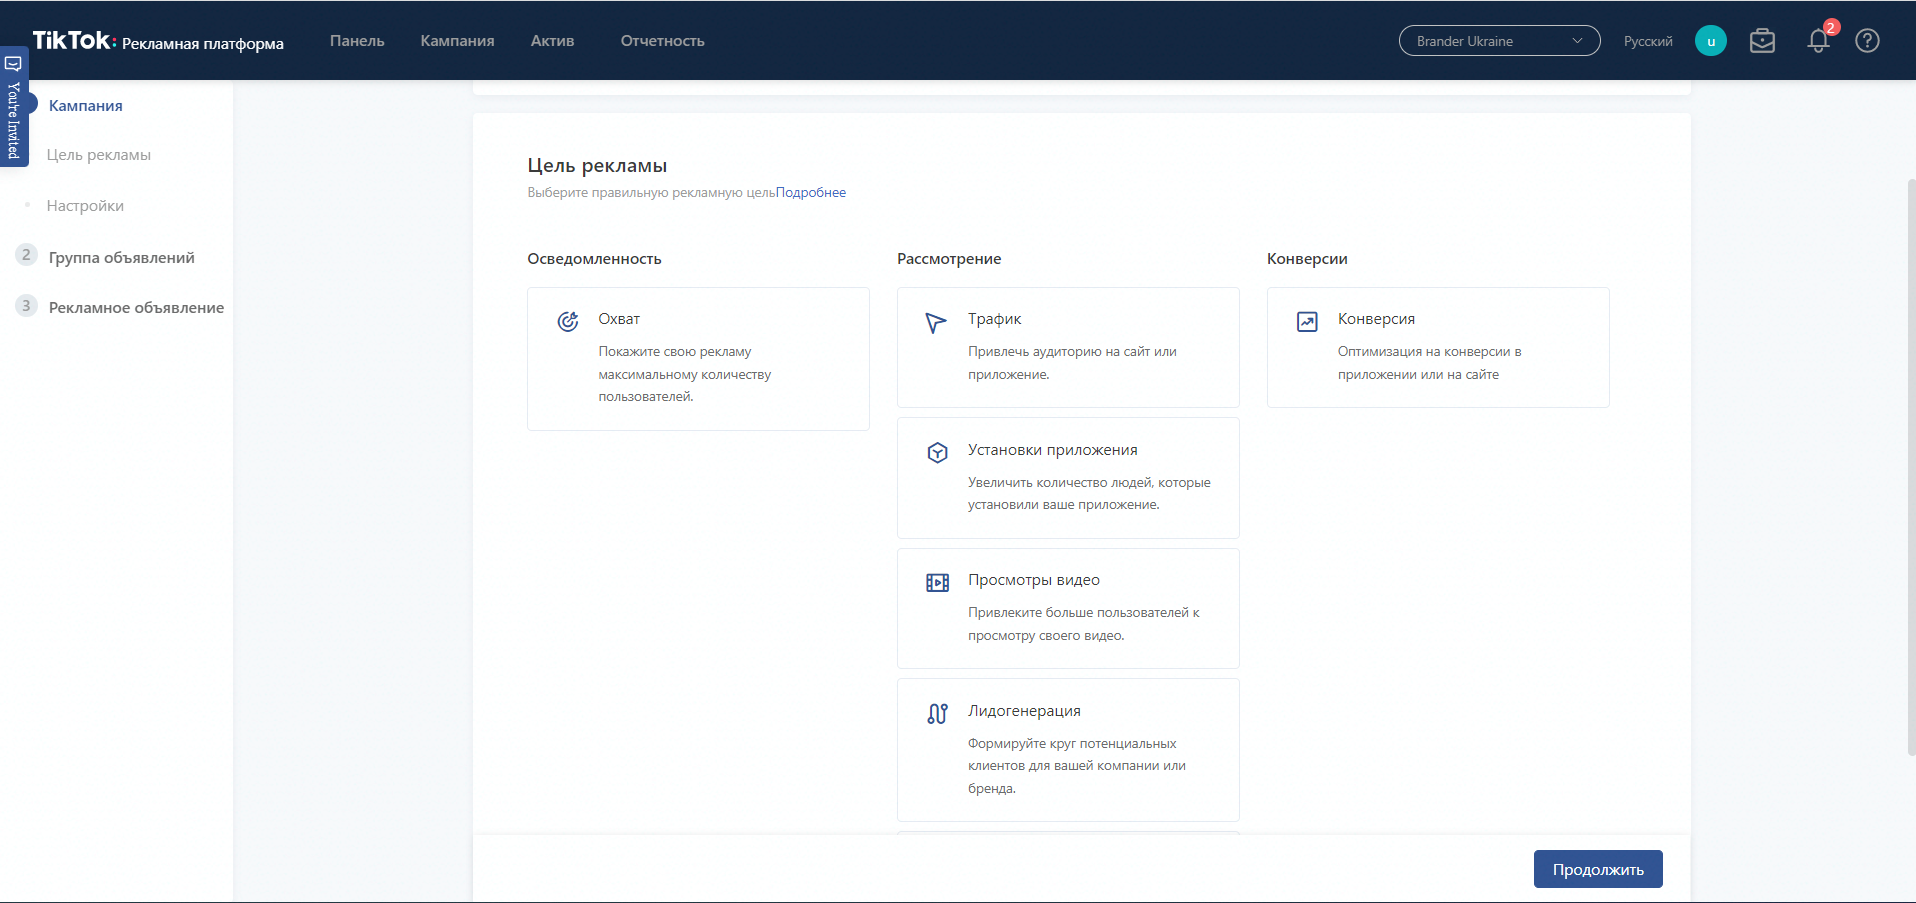Click the Reach (Охват) target icon
This screenshot has width=1916, height=903.
coord(568,322)
